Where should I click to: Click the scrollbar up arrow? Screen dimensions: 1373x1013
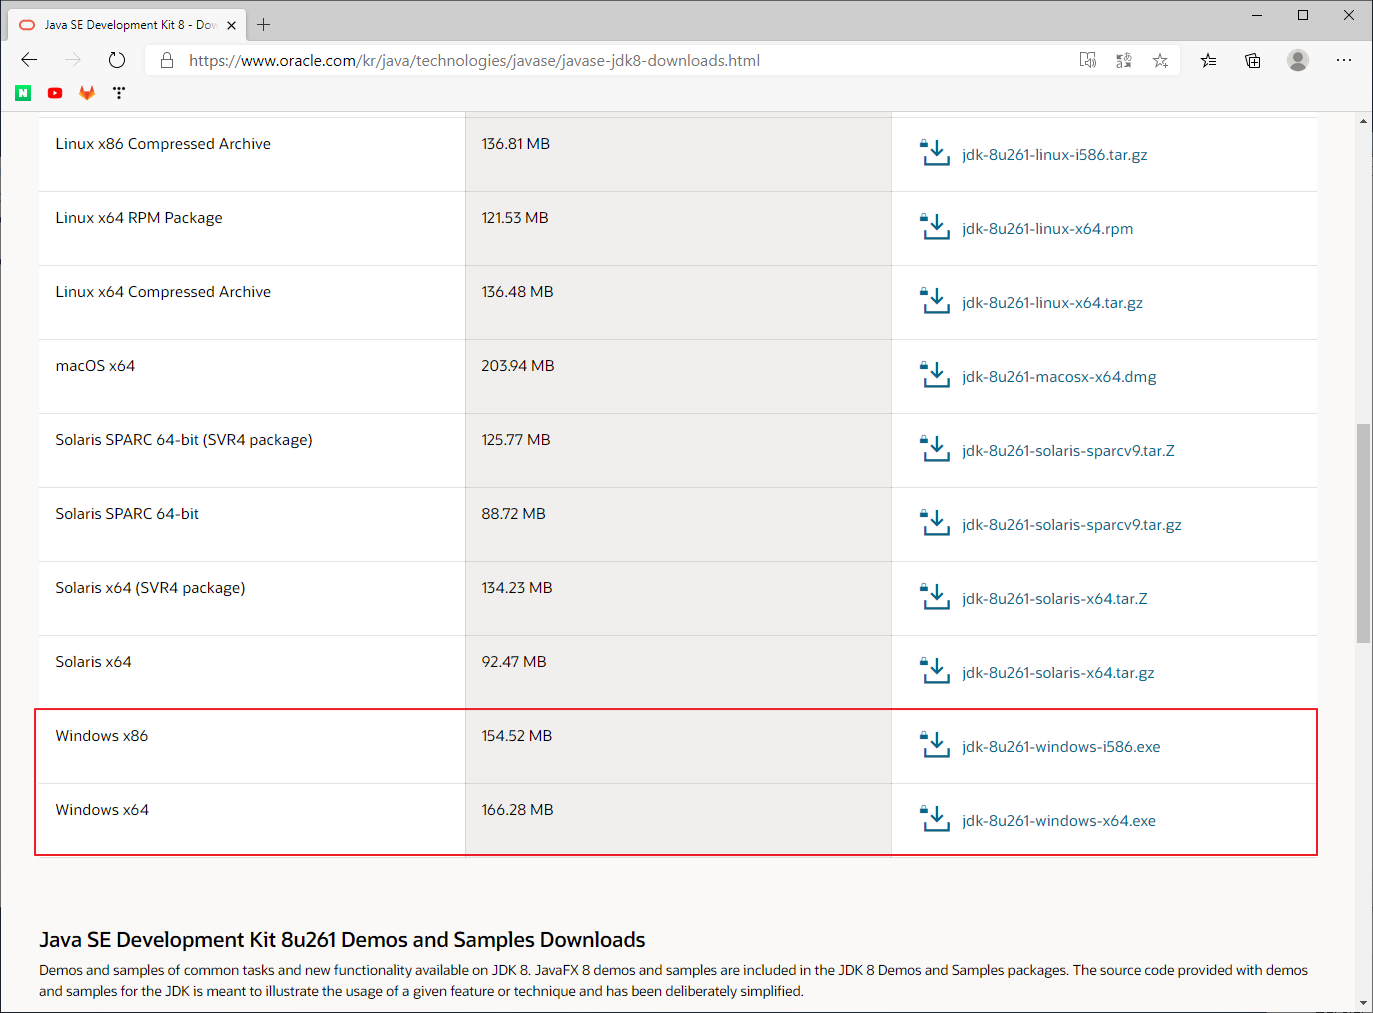(x=1363, y=121)
